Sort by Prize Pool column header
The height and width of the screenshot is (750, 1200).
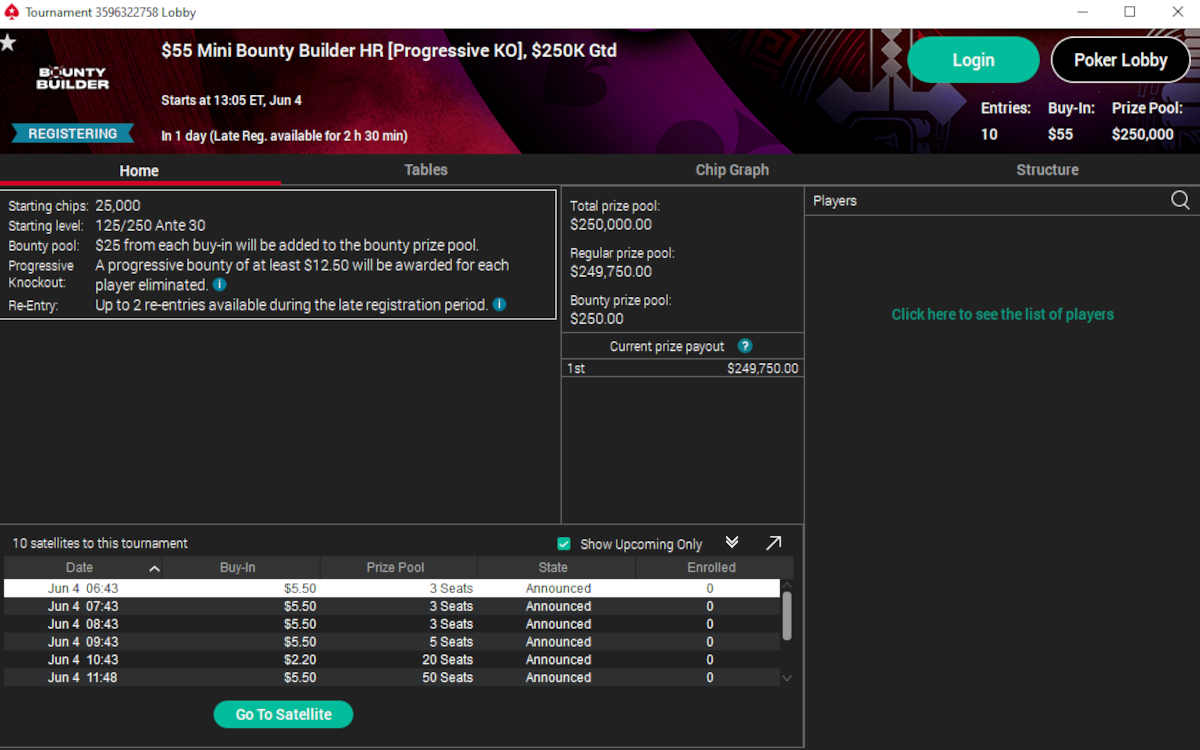[x=396, y=567]
